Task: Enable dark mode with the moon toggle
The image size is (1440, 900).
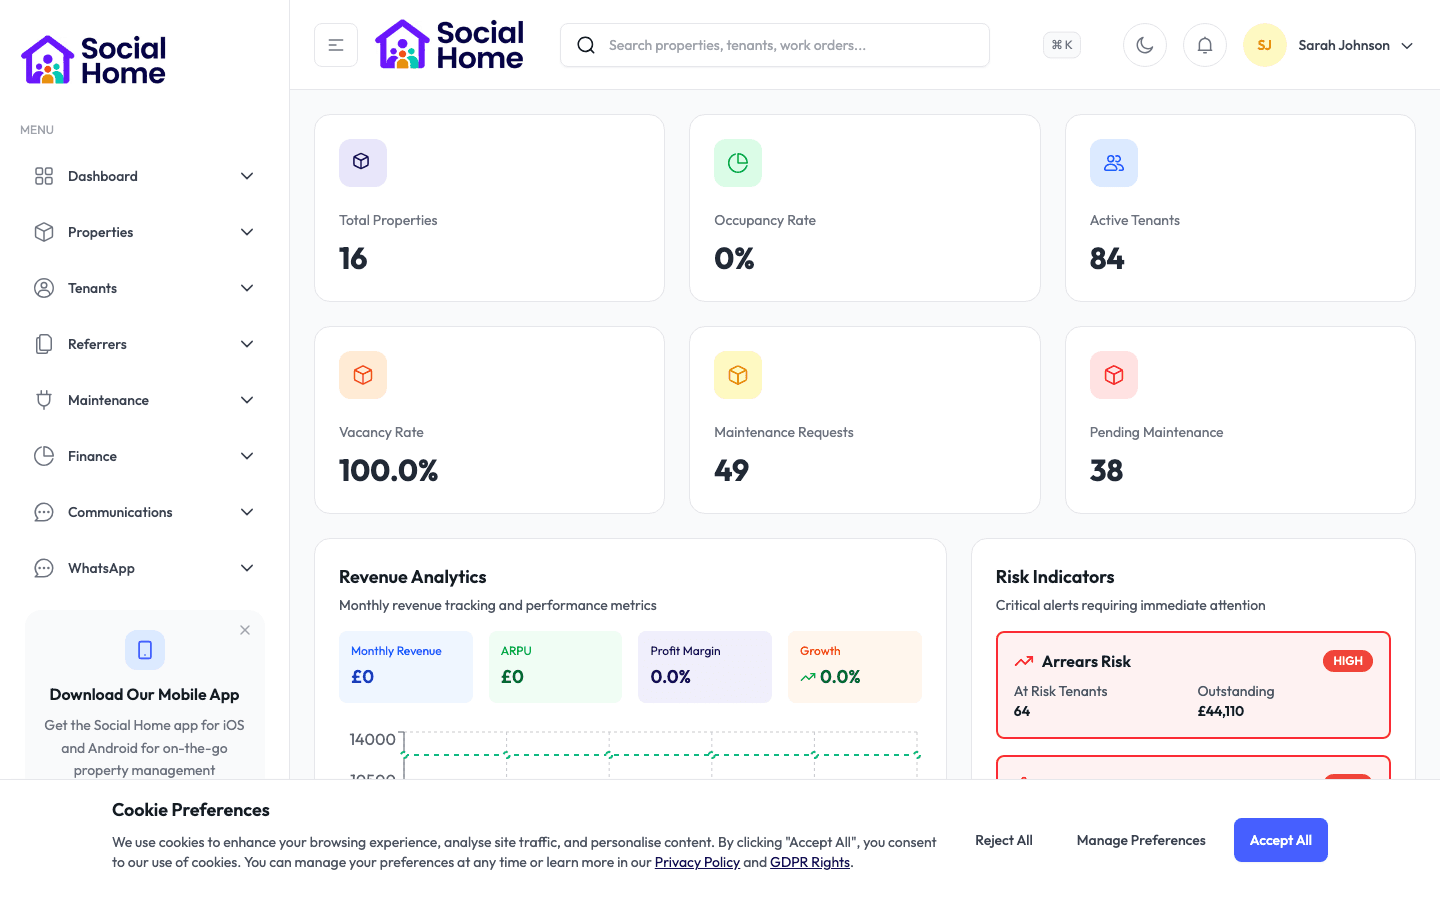Action: (1144, 44)
